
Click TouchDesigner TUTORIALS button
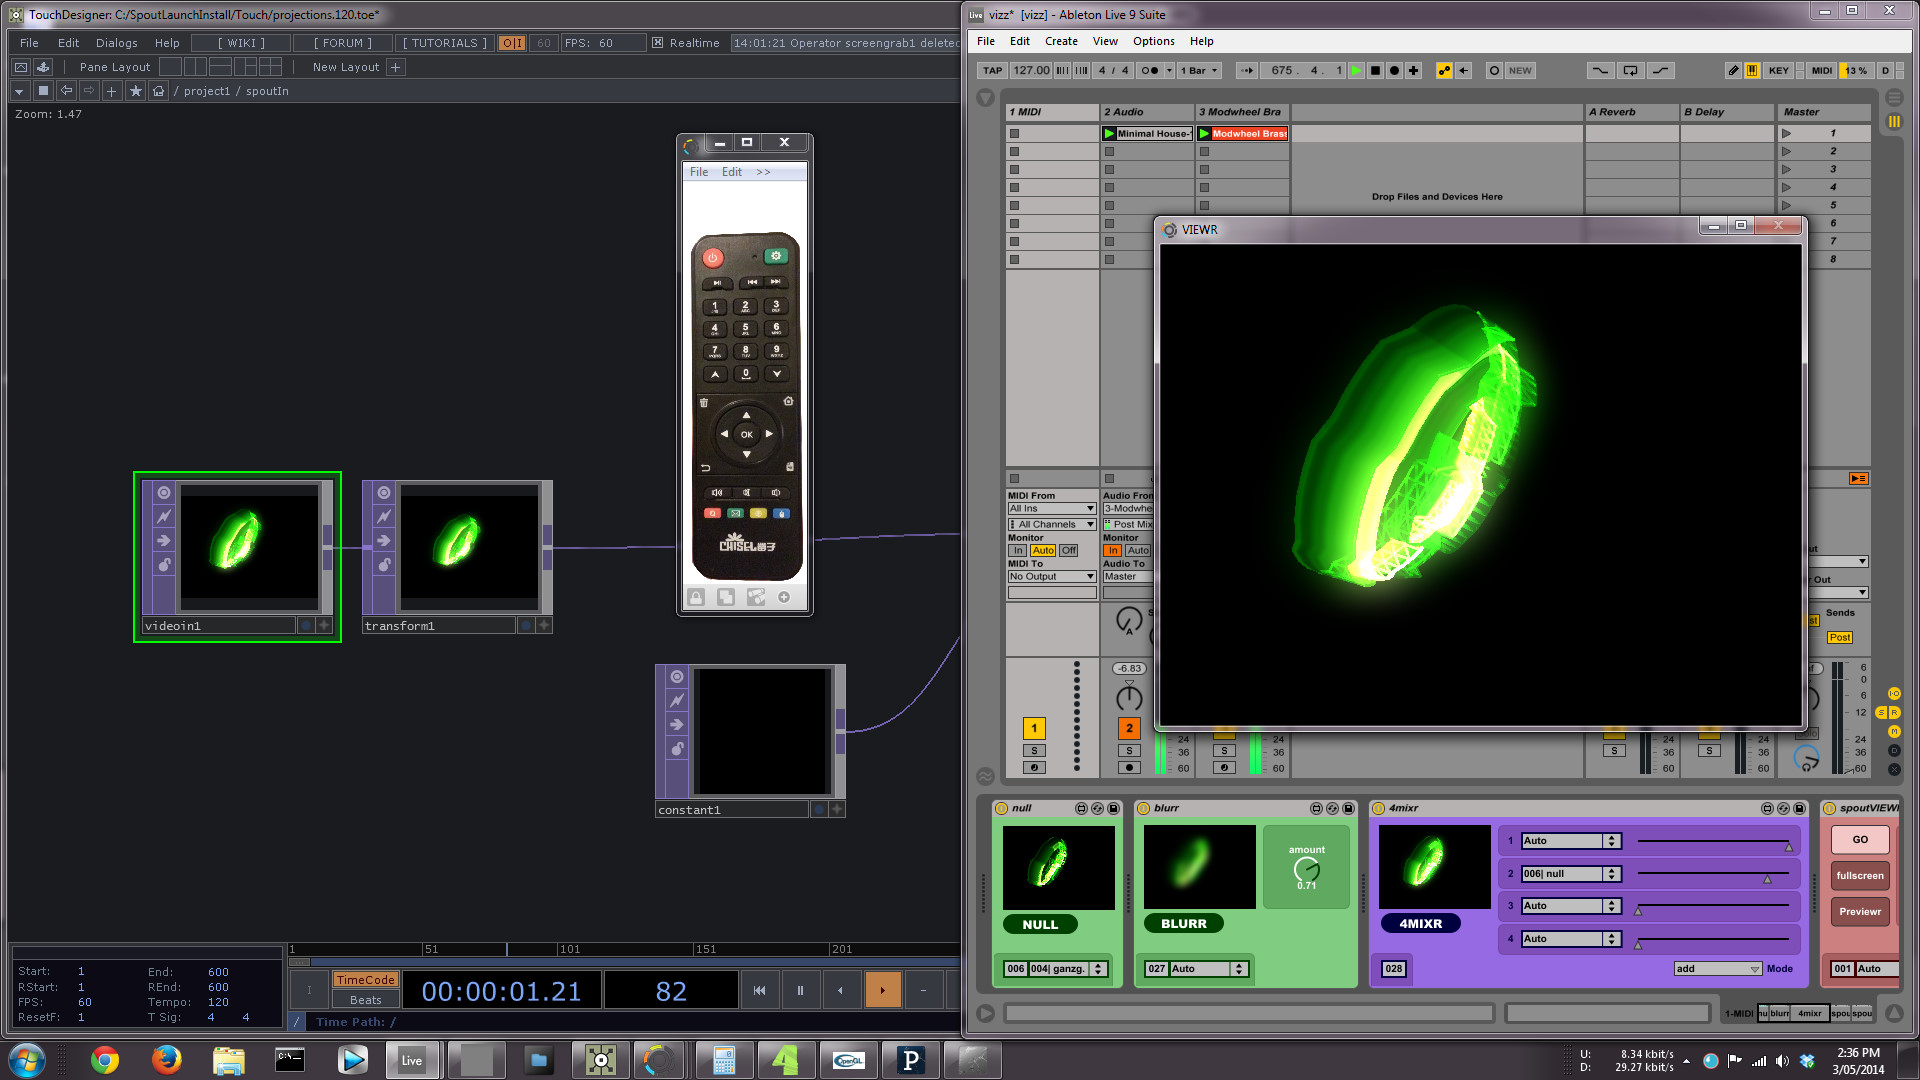point(445,43)
